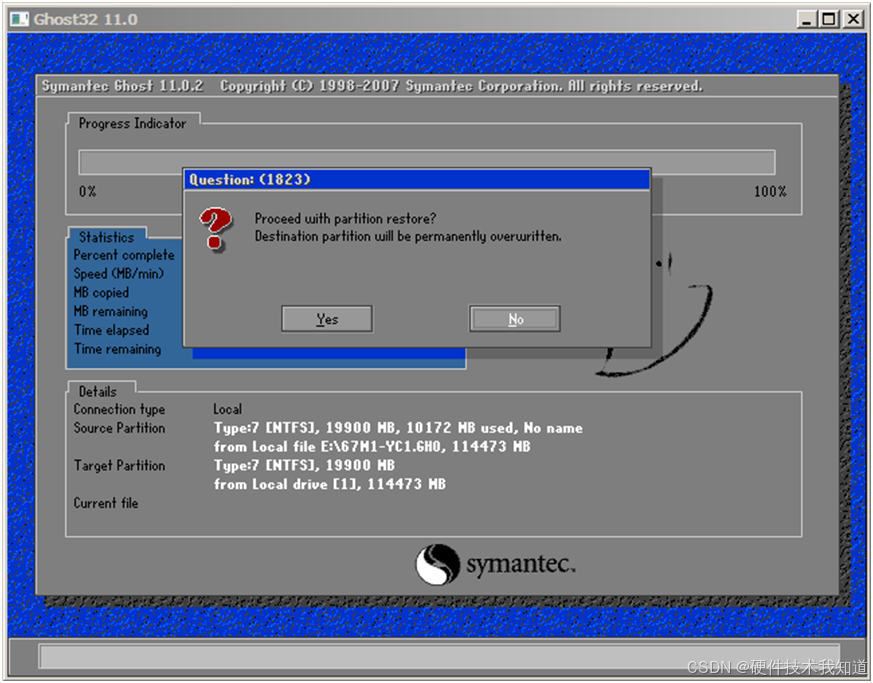Select the "Time elapsed" statistic label

pos(111,330)
